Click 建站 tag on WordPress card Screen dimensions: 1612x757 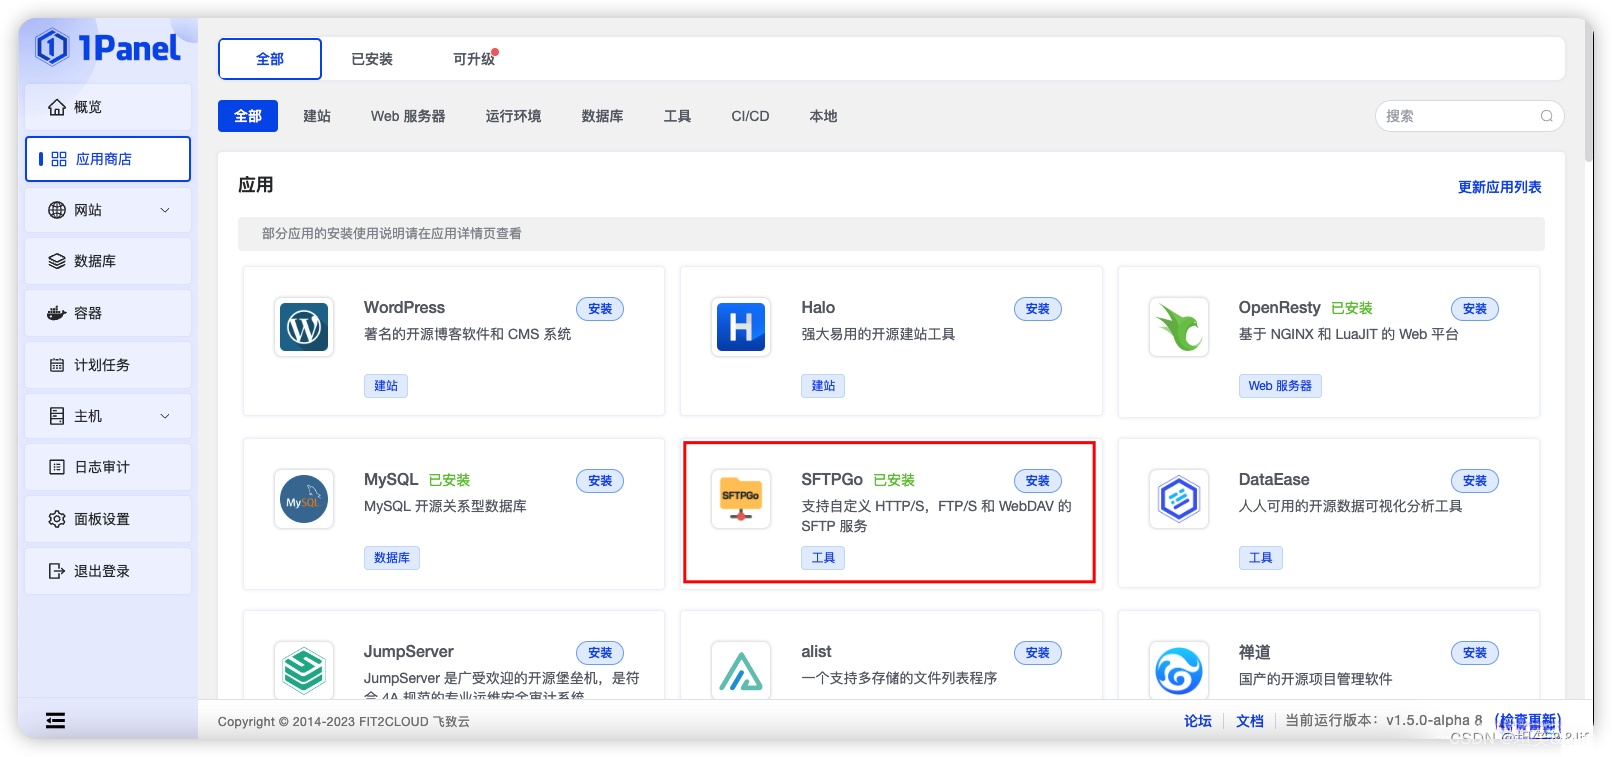386,386
